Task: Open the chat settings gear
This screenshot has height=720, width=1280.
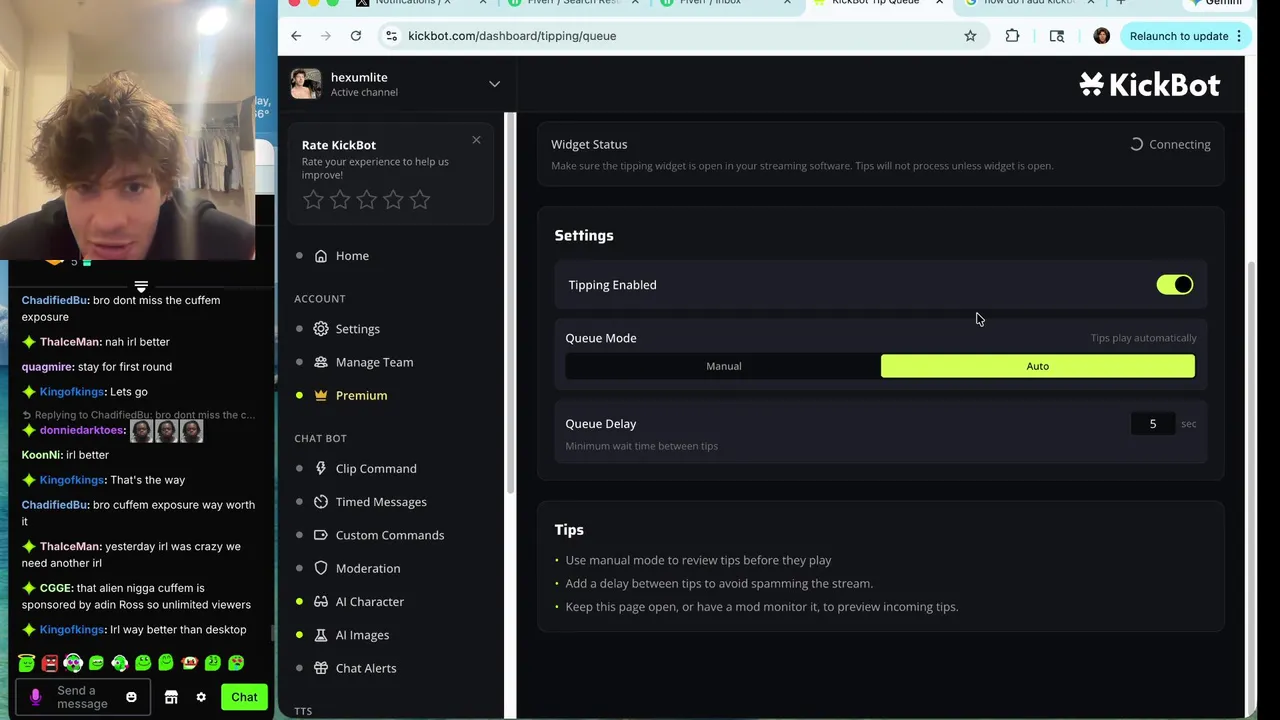Action: tap(201, 697)
